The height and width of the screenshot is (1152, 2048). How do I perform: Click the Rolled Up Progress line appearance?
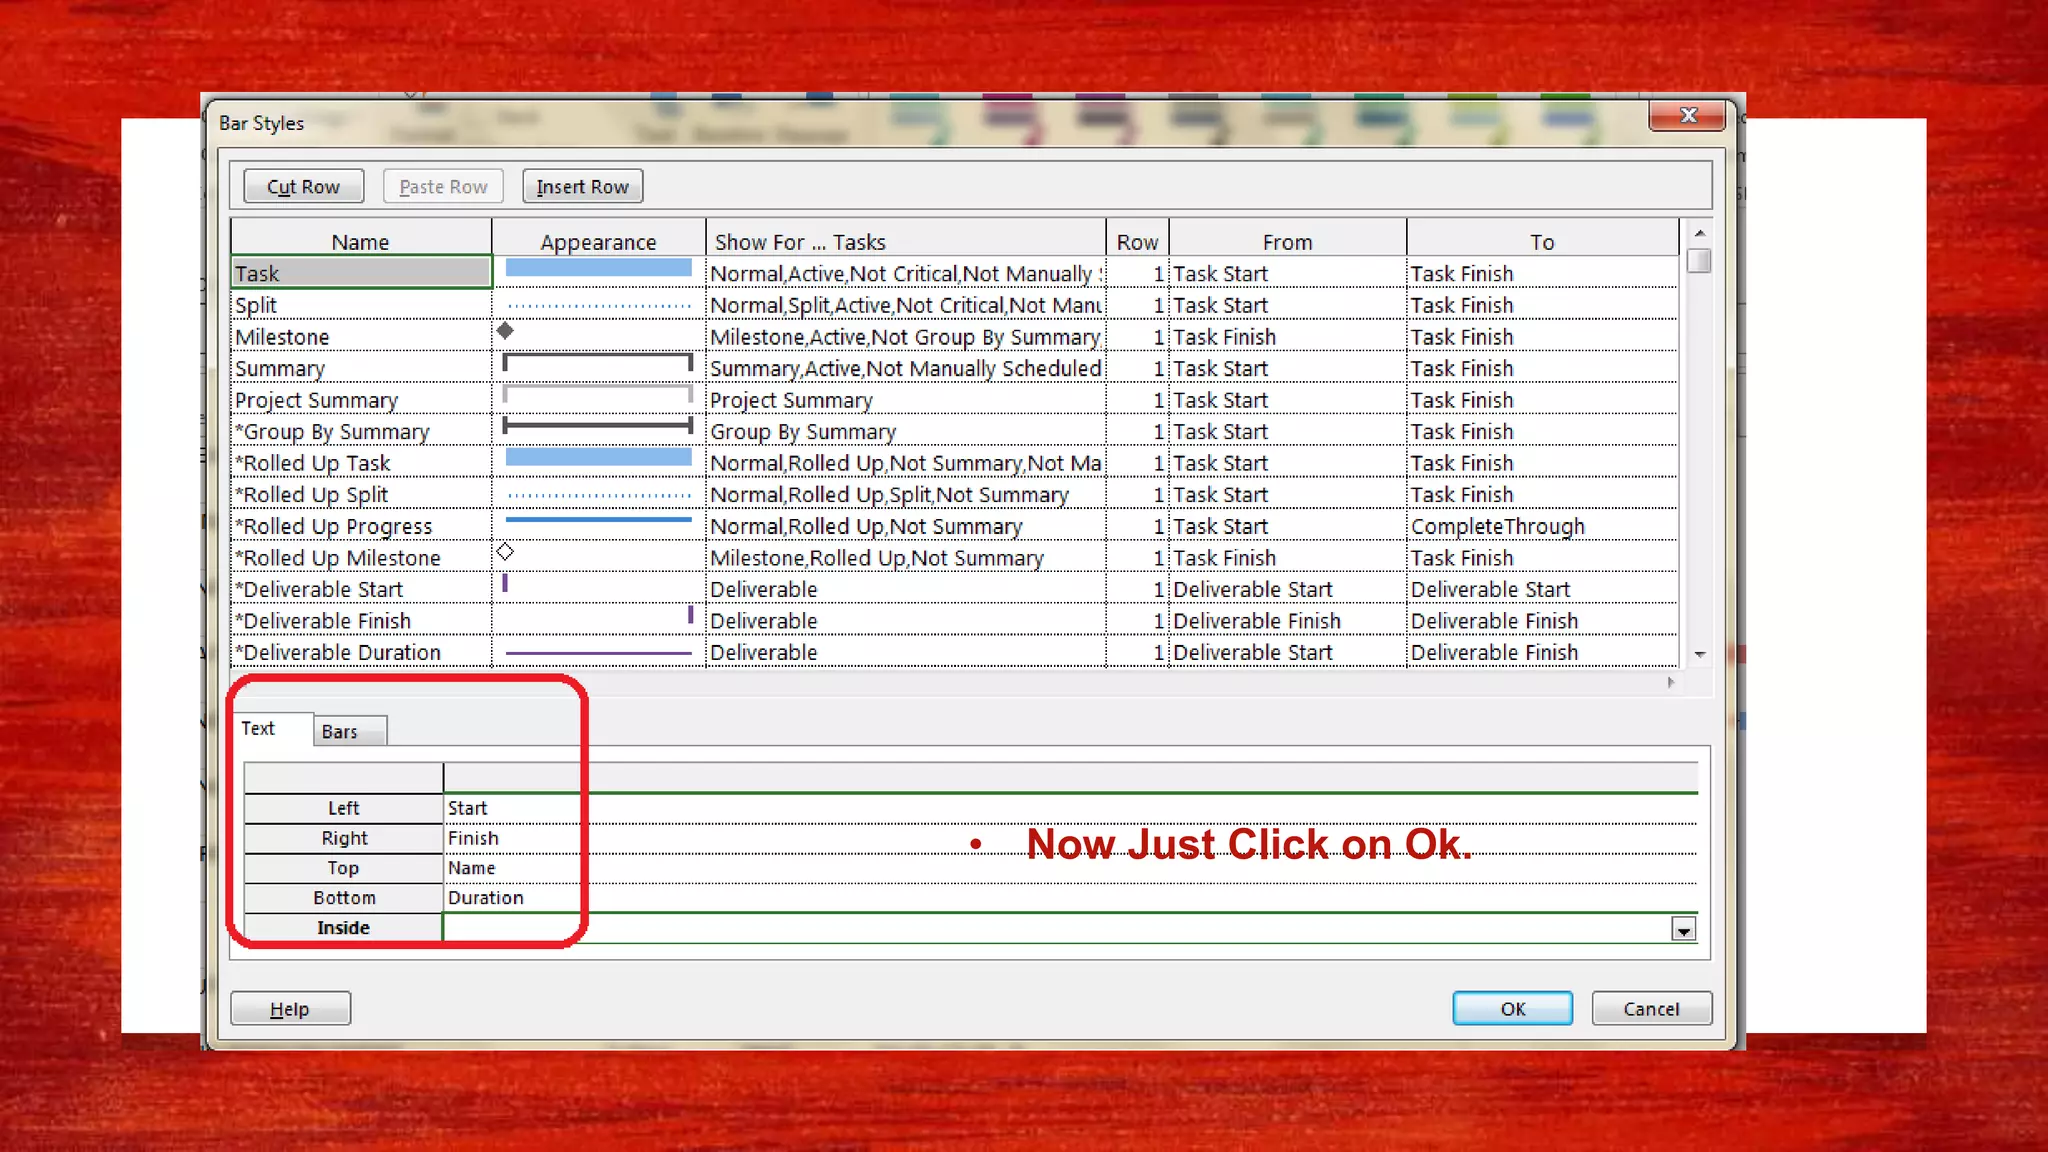[598, 520]
